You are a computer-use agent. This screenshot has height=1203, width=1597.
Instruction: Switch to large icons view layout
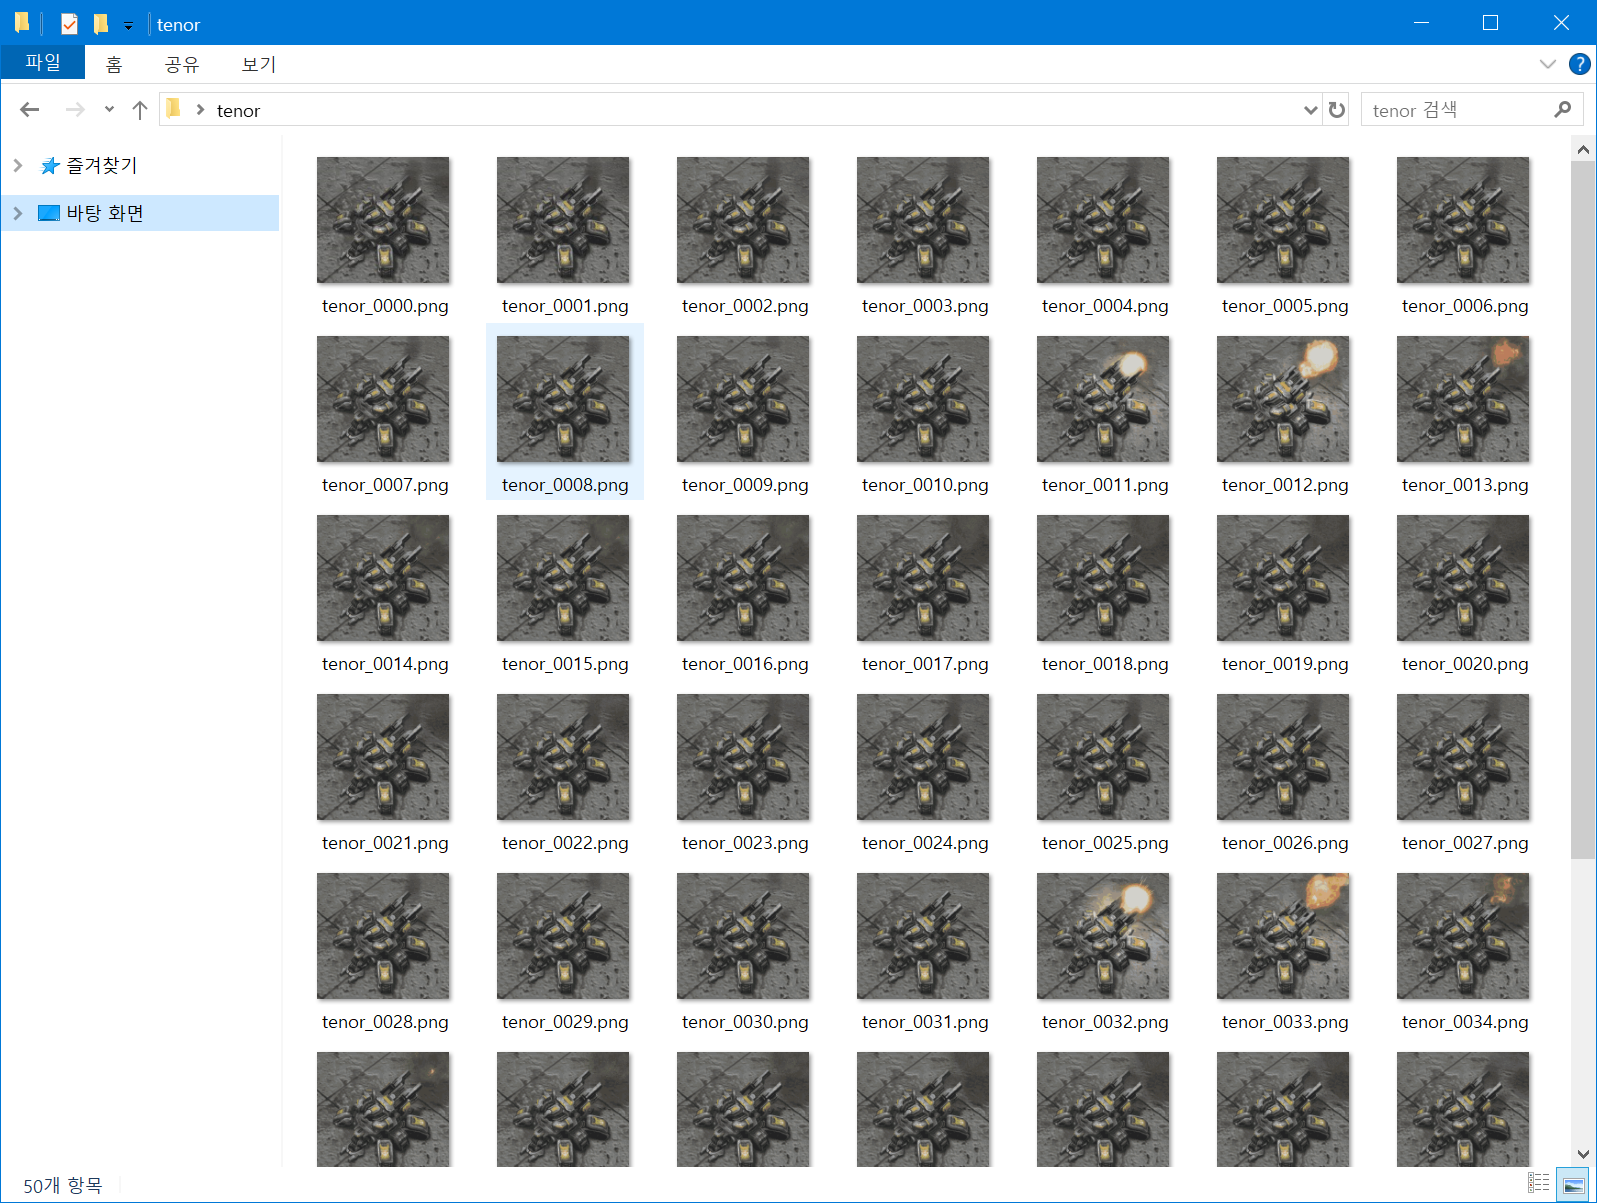click(x=1573, y=1184)
